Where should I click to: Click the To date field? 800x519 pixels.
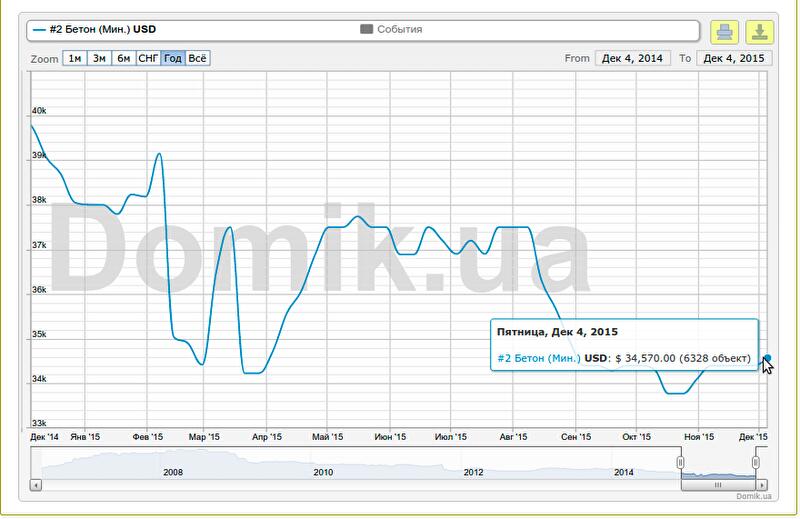(735, 58)
